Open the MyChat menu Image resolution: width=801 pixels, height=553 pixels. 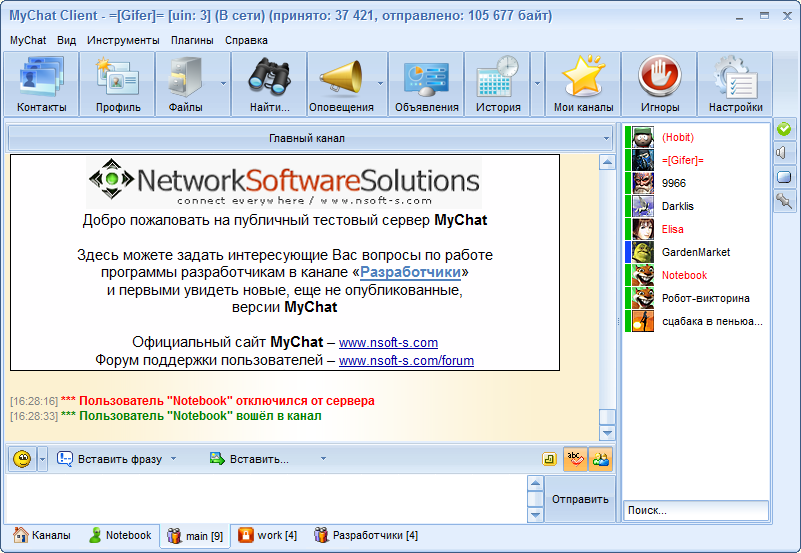(28, 40)
